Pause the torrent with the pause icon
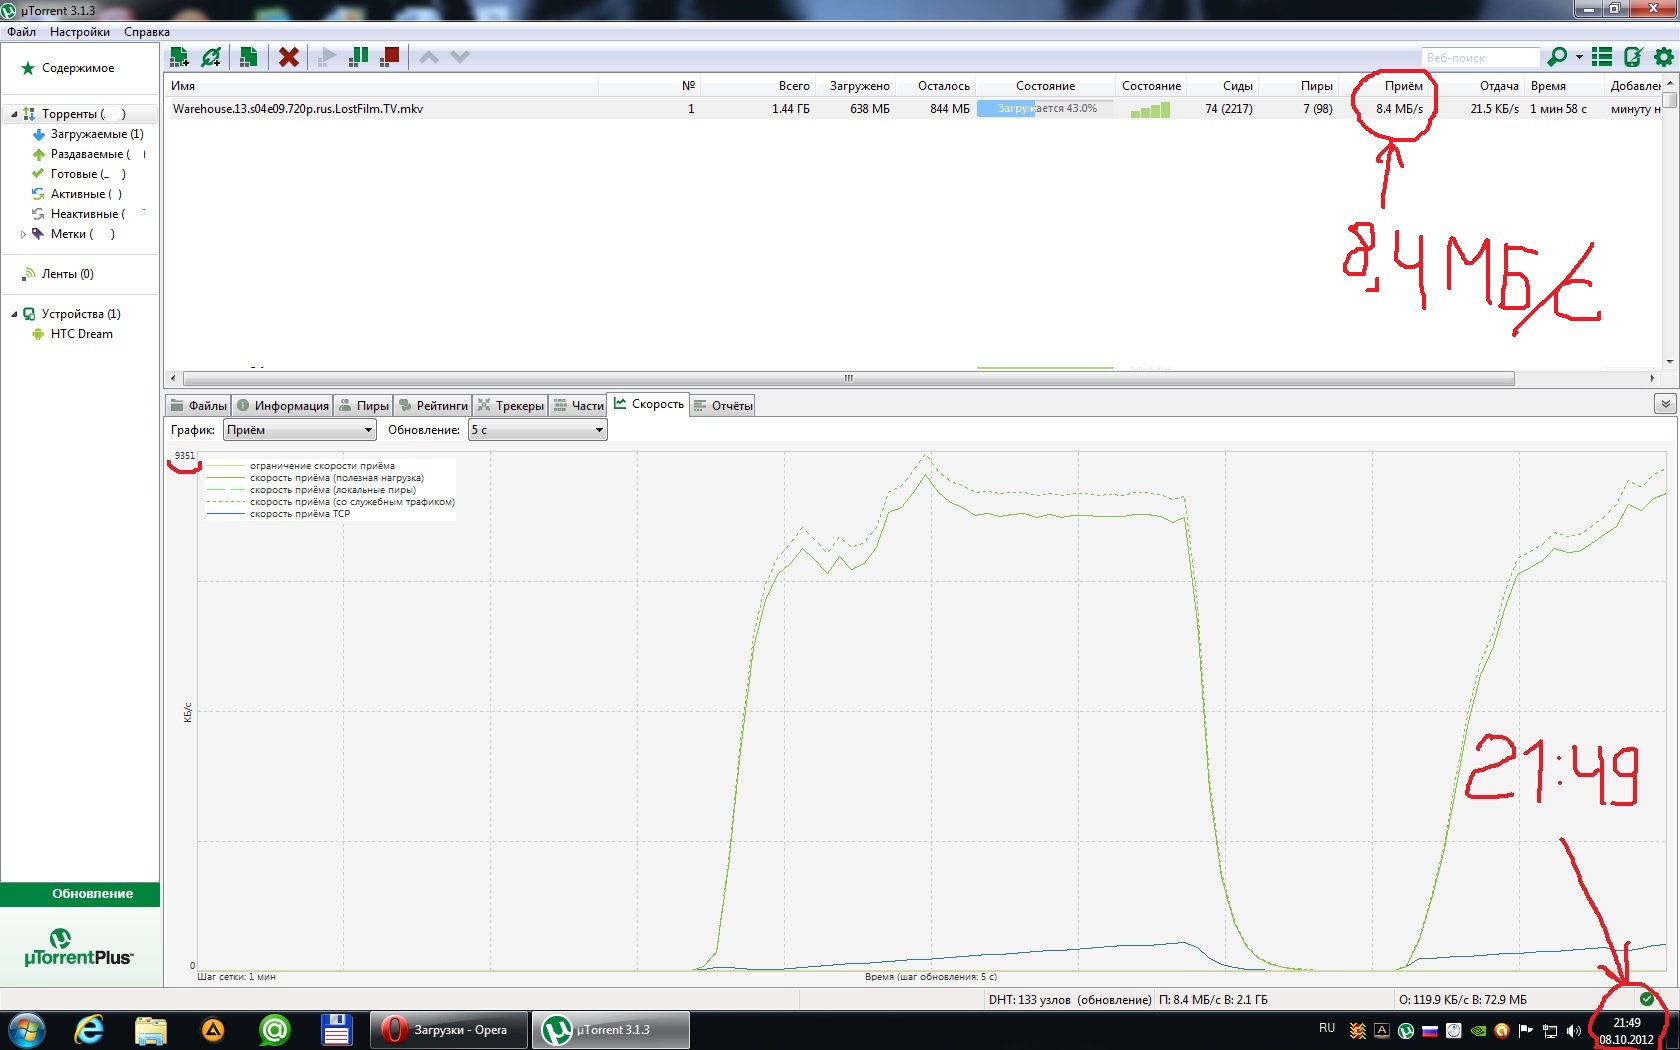This screenshot has width=1680, height=1050. [358, 57]
